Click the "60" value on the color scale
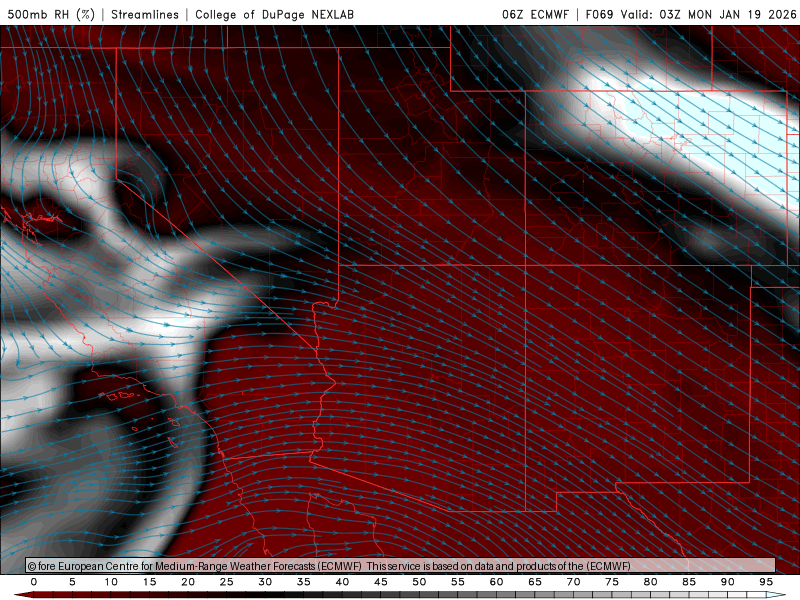The height and width of the screenshot is (600, 800). click(x=496, y=582)
